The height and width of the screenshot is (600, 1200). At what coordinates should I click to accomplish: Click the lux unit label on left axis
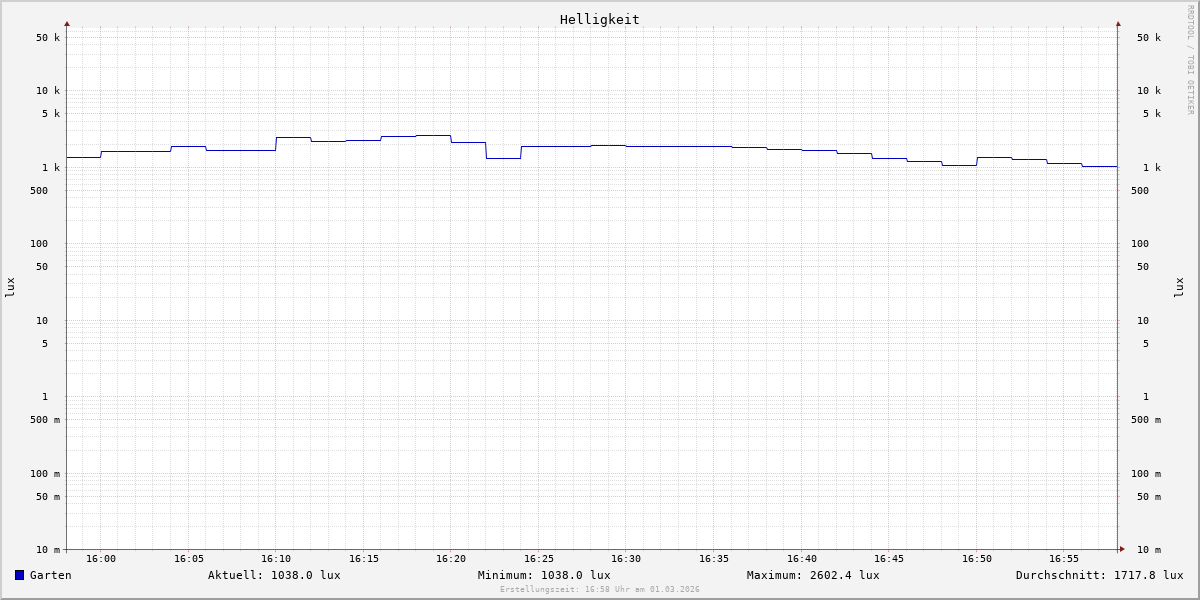click(x=10, y=288)
